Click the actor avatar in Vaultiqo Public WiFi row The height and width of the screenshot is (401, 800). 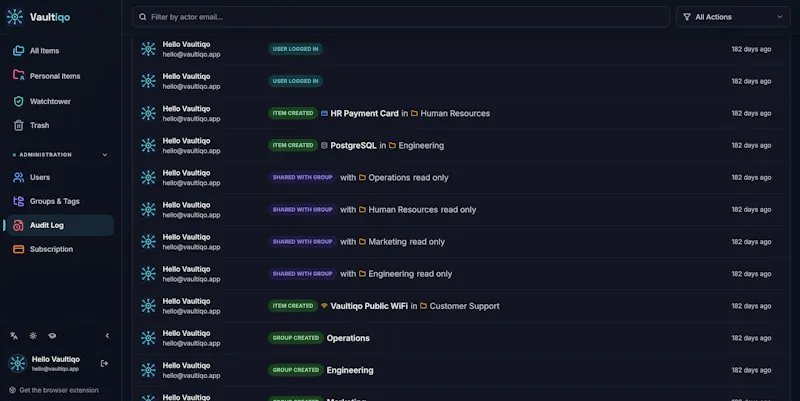pyautogui.click(x=148, y=306)
